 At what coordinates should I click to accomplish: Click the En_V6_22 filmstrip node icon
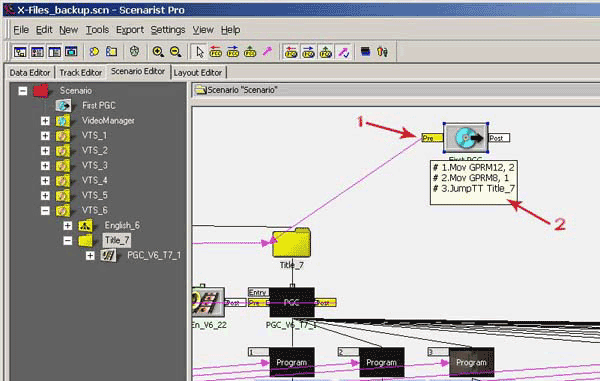(x=208, y=302)
